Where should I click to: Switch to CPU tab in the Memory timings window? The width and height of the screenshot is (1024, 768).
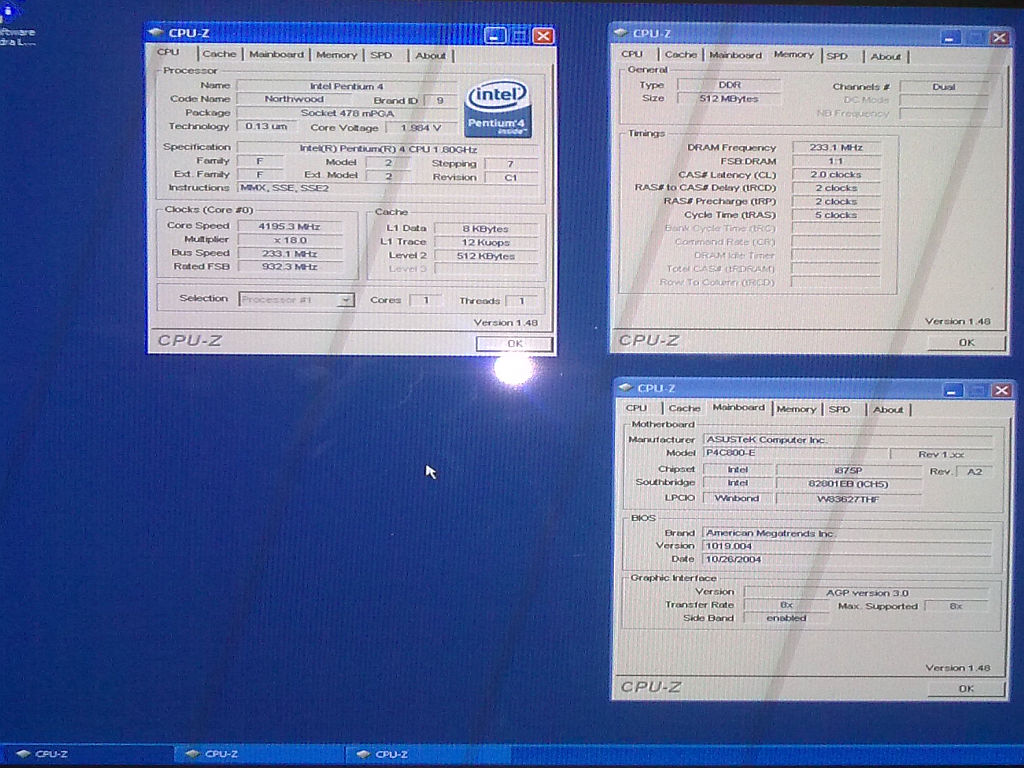click(x=632, y=54)
